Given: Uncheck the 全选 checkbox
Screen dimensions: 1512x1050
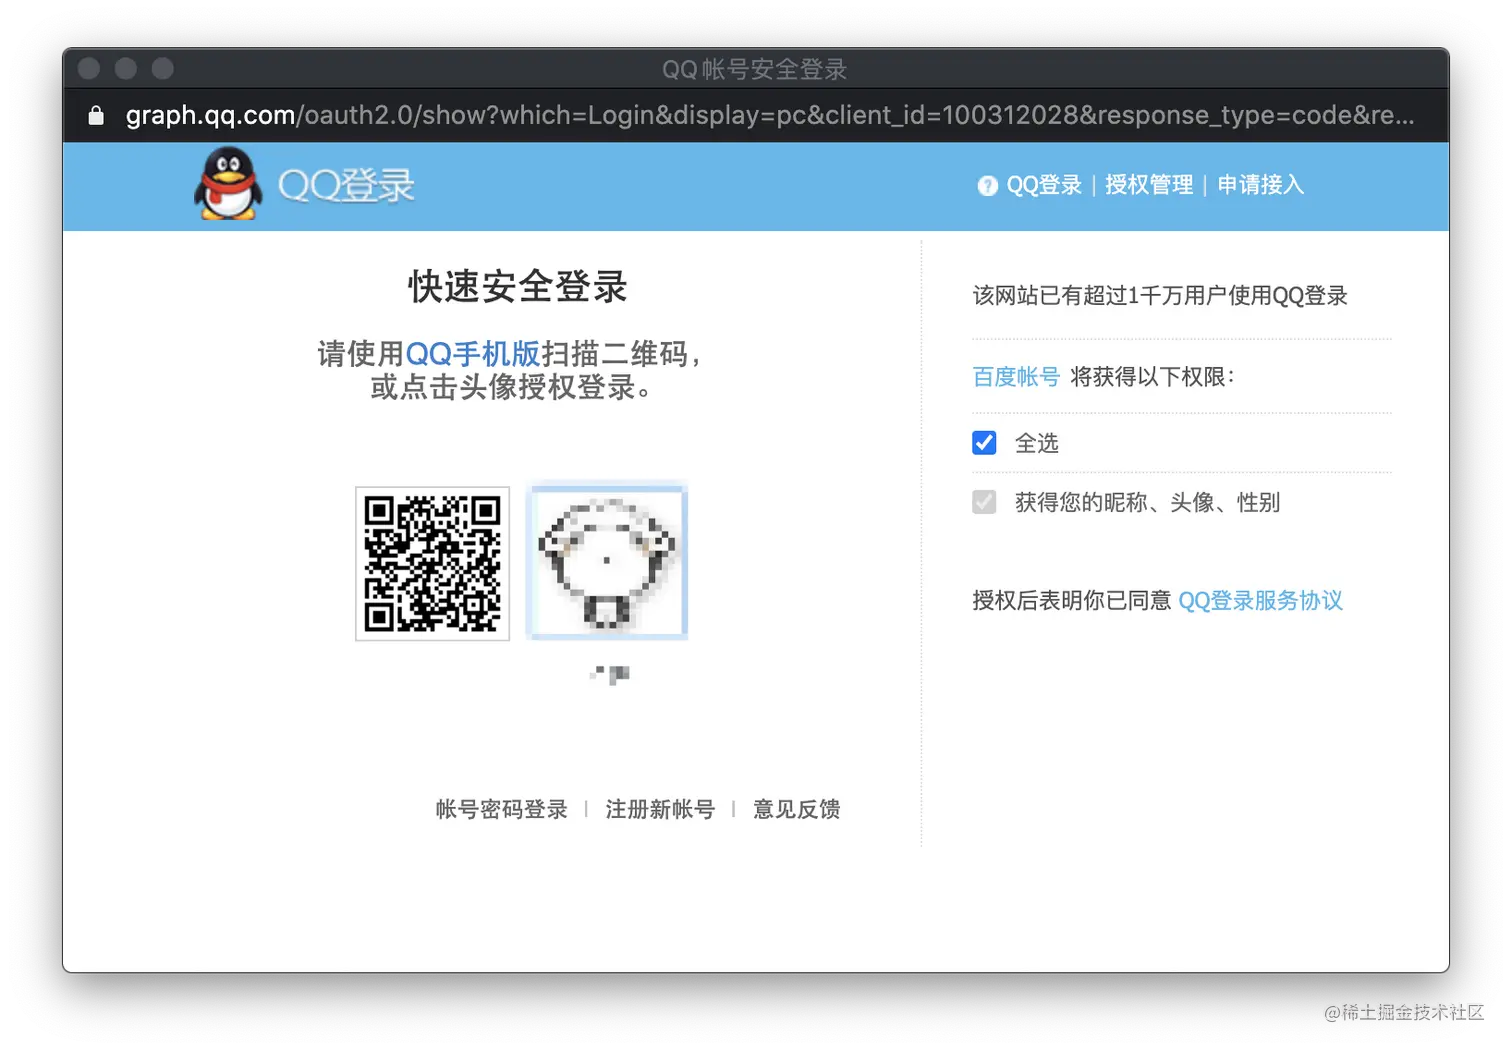Looking at the screenshot, I should pyautogui.click(x=984, y=443).
